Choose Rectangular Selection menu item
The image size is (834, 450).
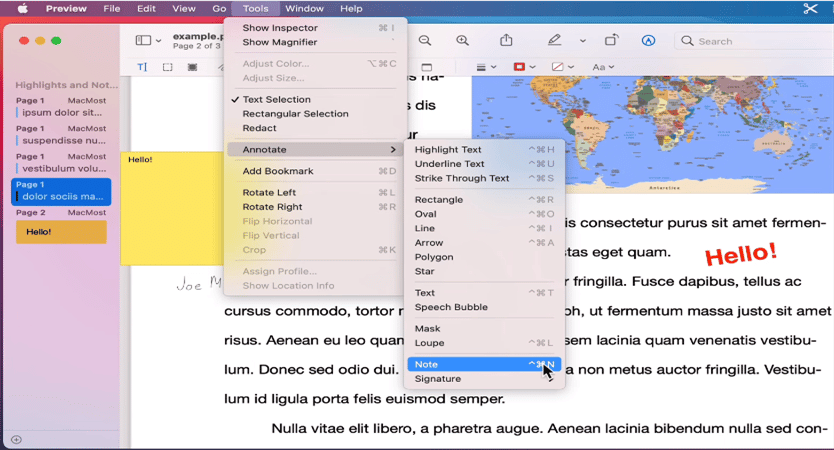pos(317,114)
